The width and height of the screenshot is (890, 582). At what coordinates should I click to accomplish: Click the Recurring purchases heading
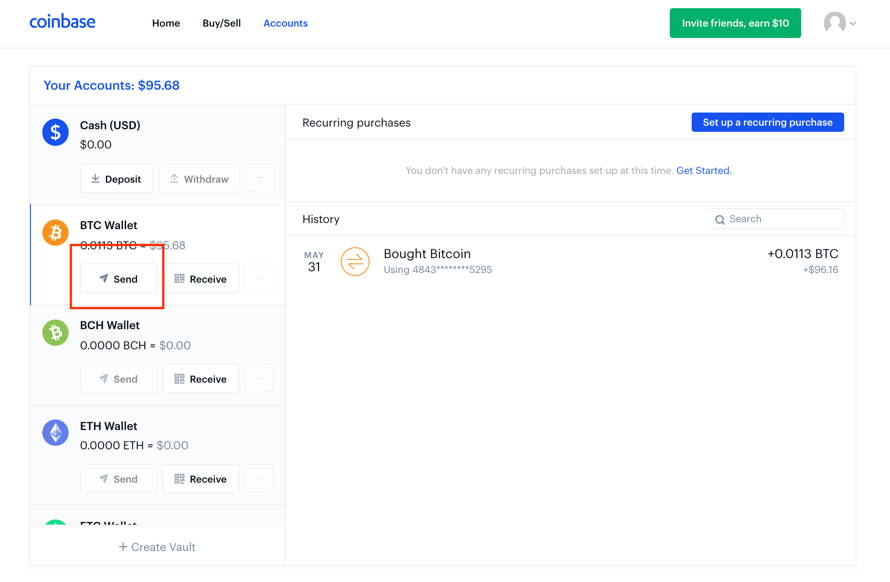pos(356,123)
